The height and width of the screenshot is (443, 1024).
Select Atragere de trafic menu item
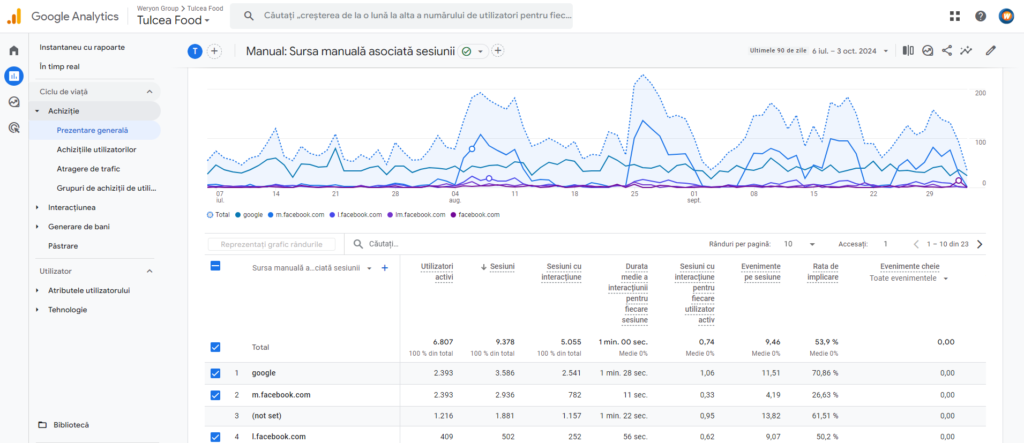click(x=88, y=168)
